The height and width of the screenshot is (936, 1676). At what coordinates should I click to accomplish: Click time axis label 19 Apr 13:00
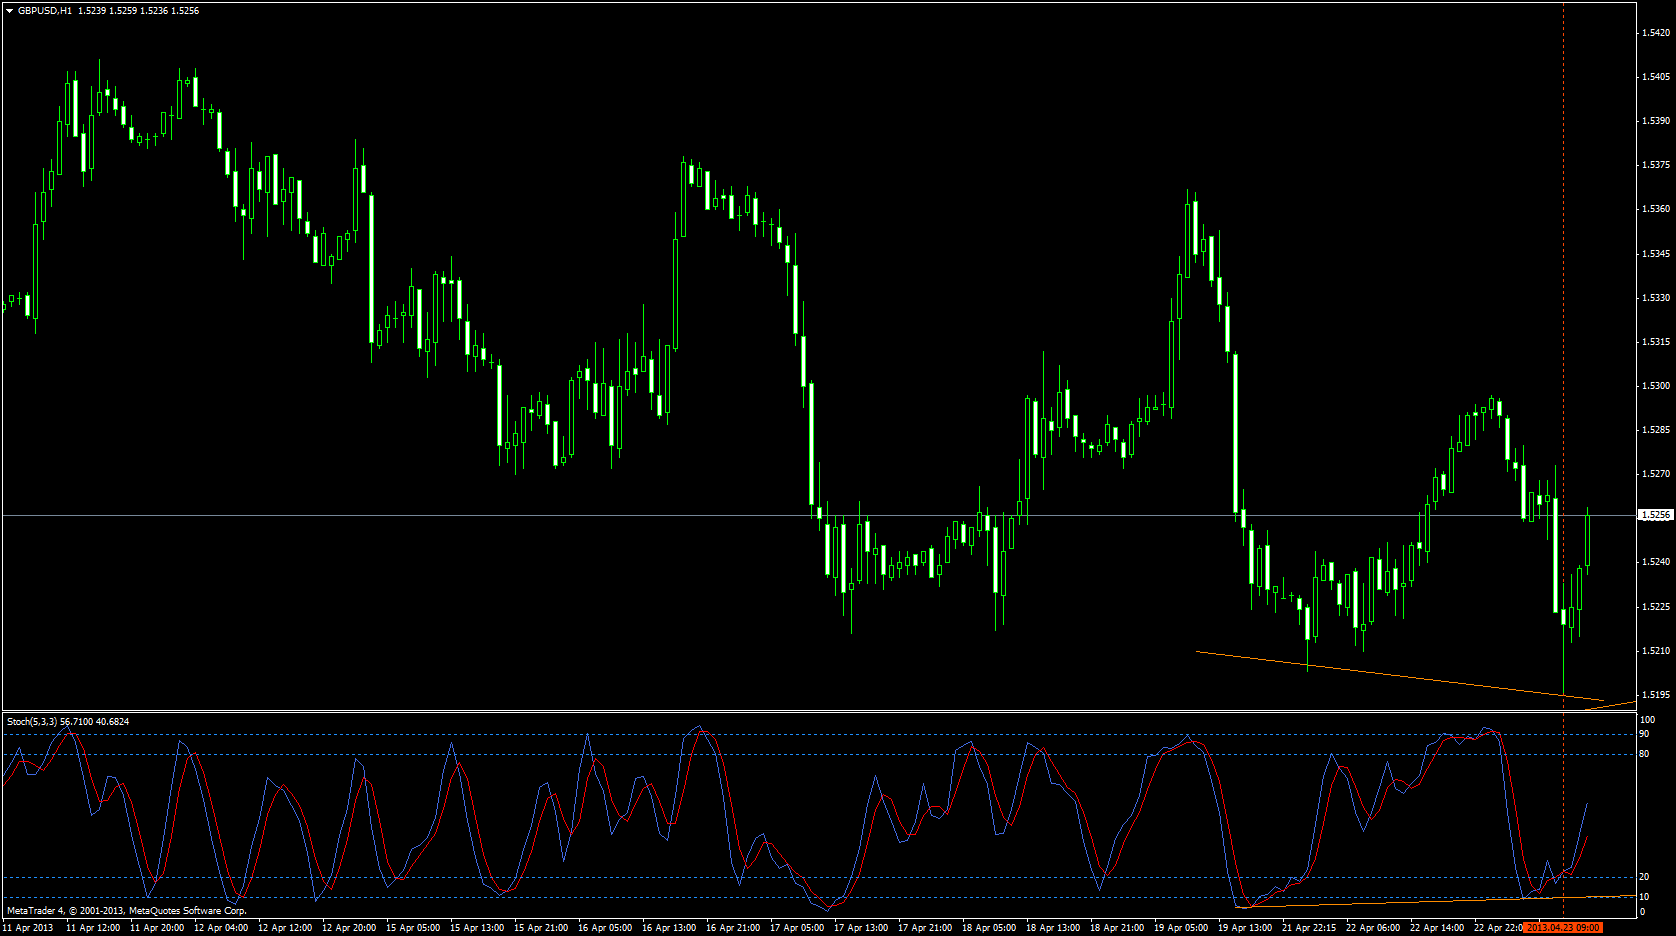click(x=1245, y=928)
